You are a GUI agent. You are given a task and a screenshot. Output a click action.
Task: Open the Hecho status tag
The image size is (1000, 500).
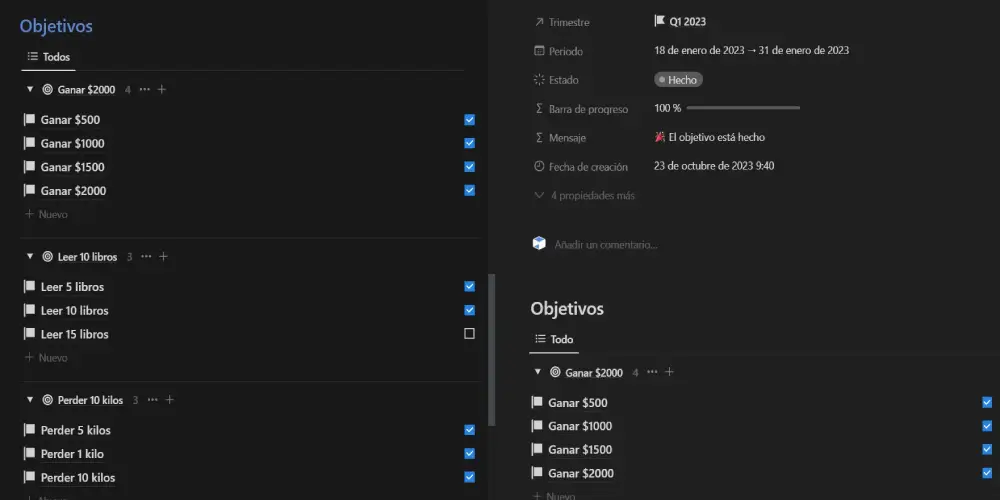click(678, 80)
